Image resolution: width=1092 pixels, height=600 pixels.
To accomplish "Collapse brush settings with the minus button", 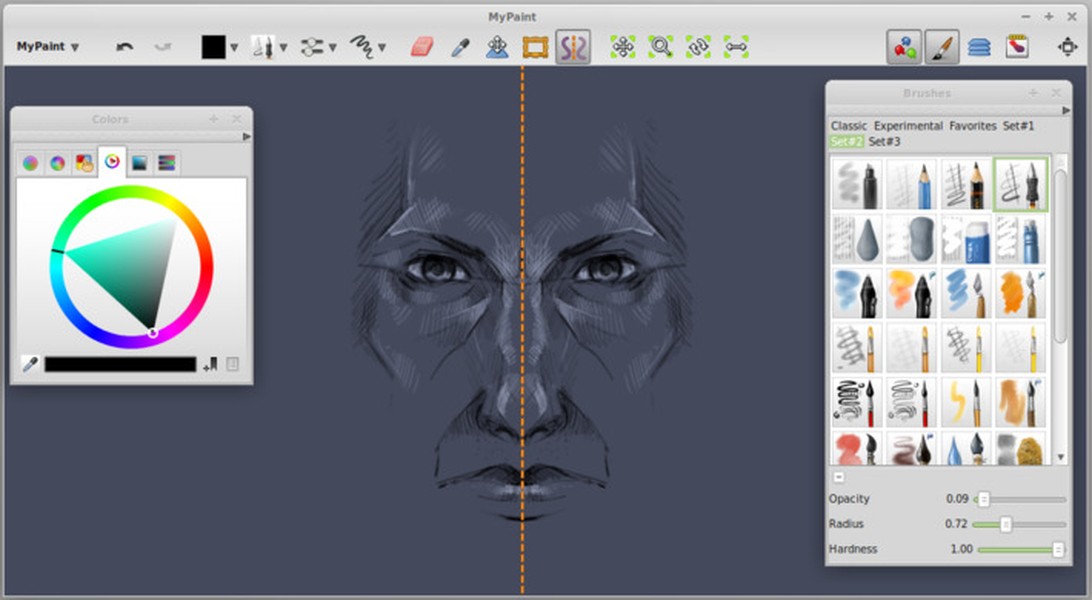I will [839, 477].
